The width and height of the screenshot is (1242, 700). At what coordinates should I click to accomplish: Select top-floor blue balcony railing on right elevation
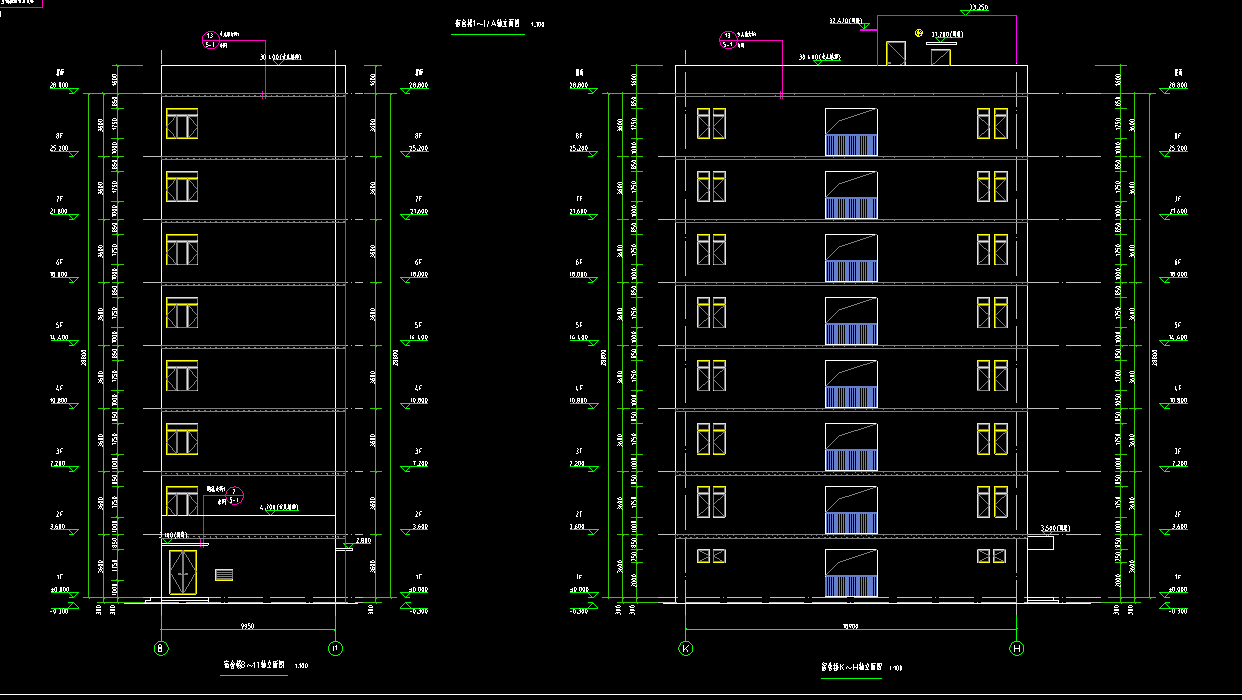[x=851, y=144]
